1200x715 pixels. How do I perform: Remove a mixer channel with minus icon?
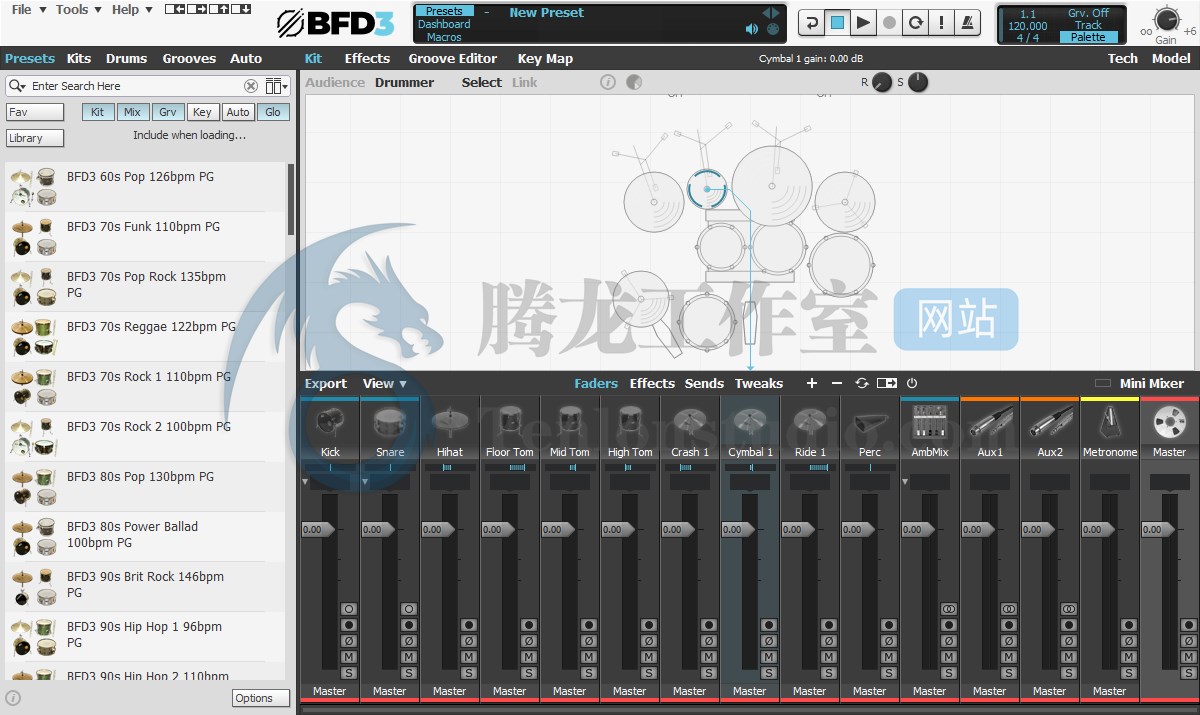point(837,383)
